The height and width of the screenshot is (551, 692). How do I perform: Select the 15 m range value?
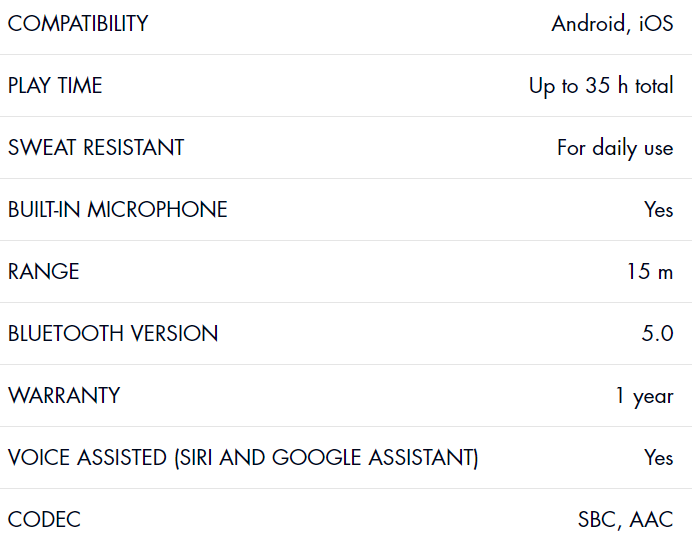pyautogui.click(x=650, y=271)
